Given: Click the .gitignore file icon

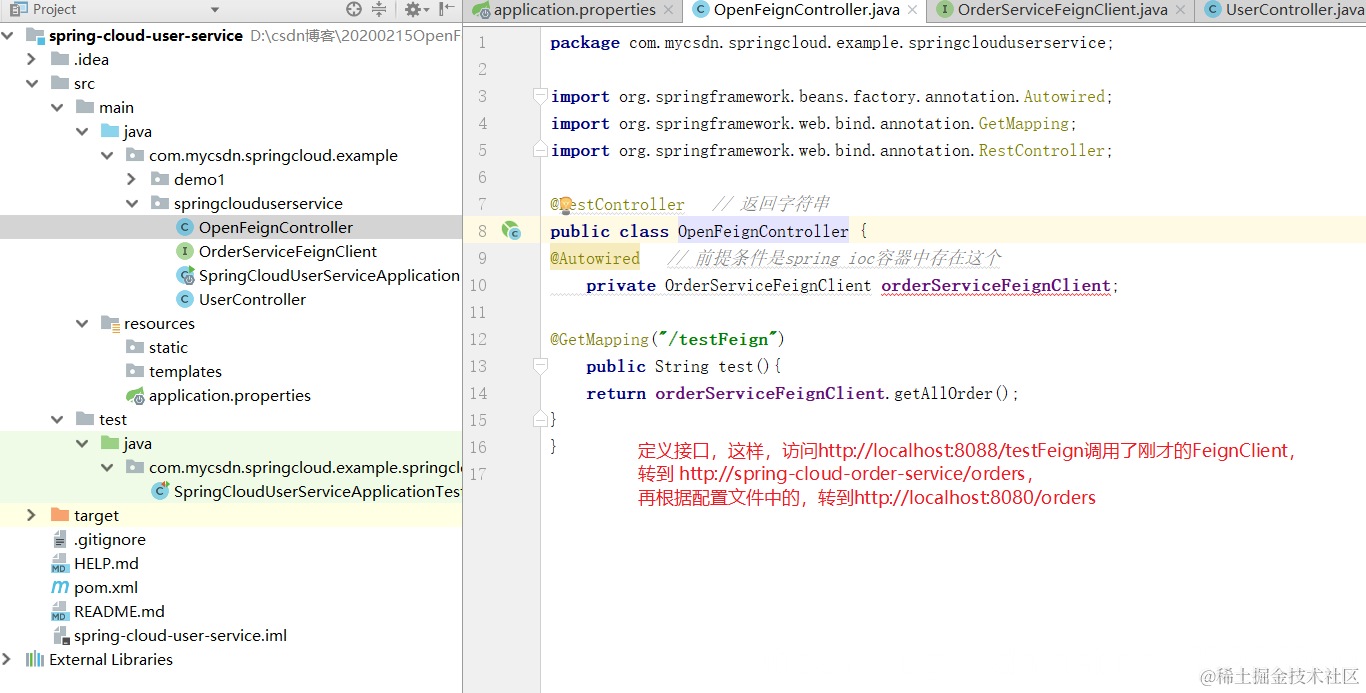Looking at the screenshot, I should [60, 540].
